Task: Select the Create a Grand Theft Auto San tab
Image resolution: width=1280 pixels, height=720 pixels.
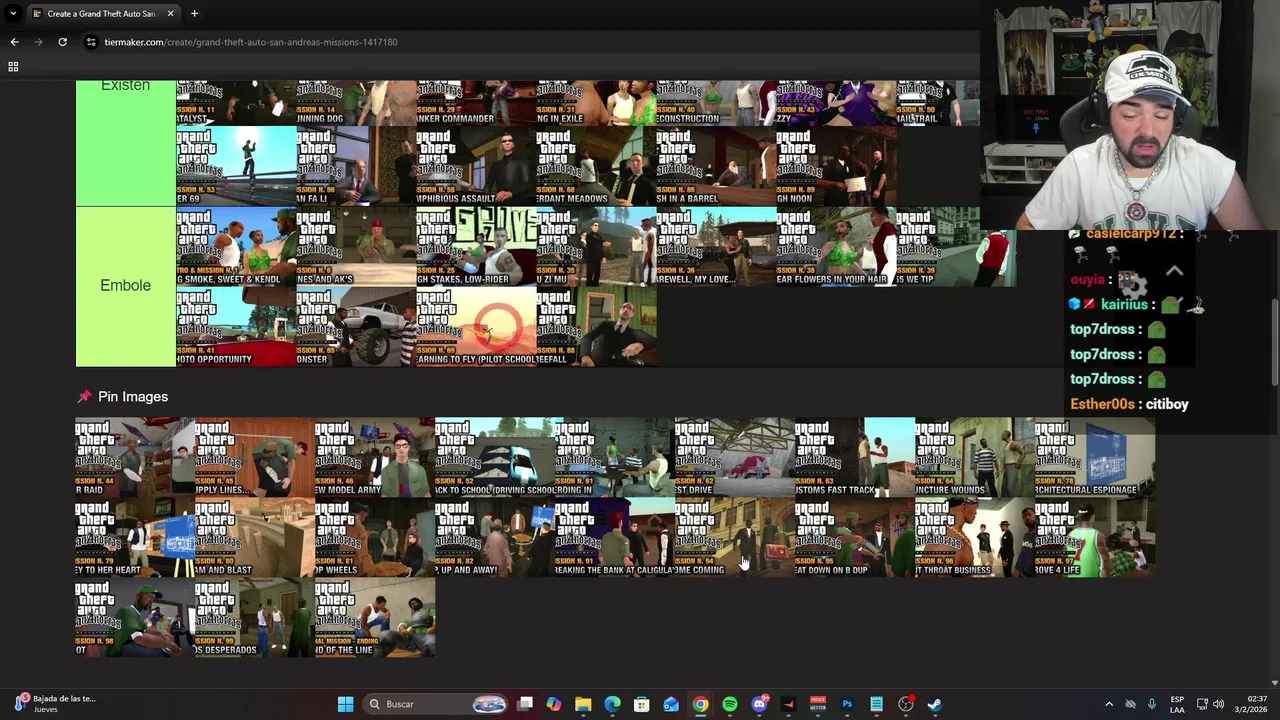Action: pyautogui.click(x=103, y=14)
